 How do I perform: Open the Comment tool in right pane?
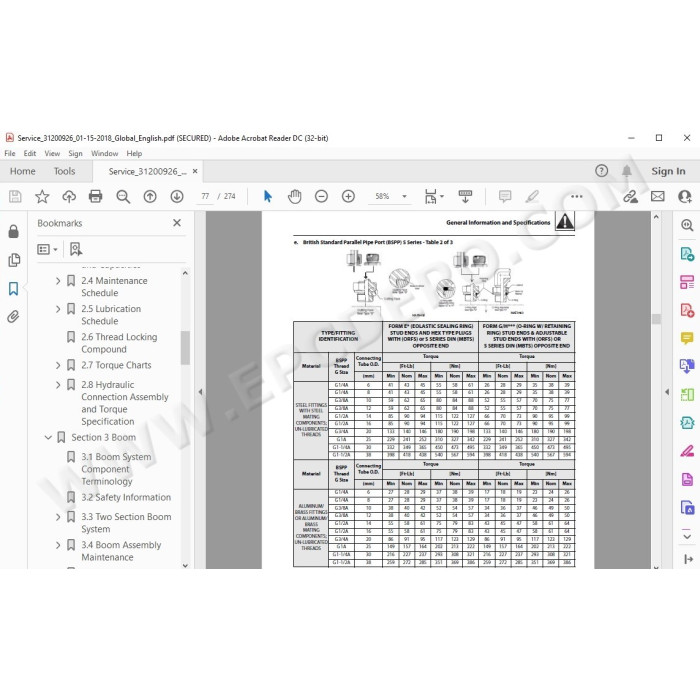(687, 338)
